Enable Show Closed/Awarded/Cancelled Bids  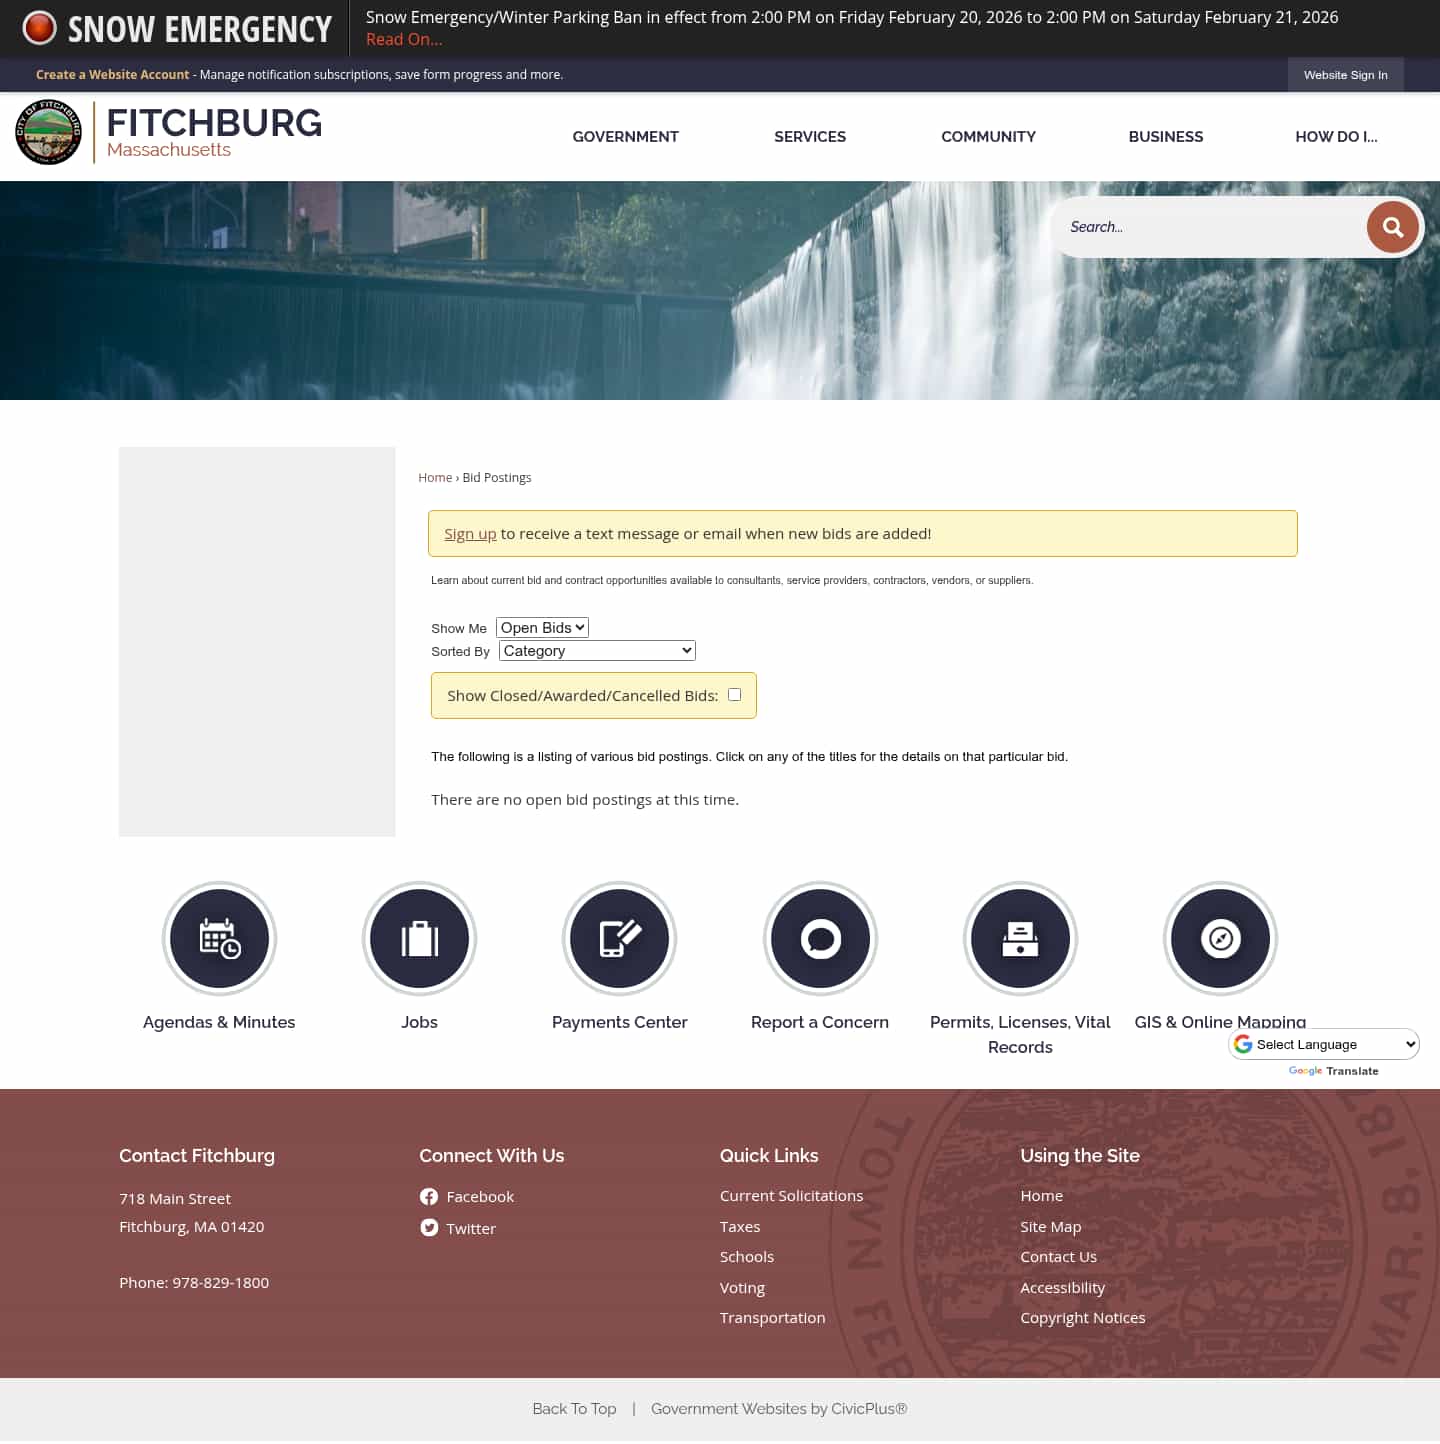click(x=735, y=694)
